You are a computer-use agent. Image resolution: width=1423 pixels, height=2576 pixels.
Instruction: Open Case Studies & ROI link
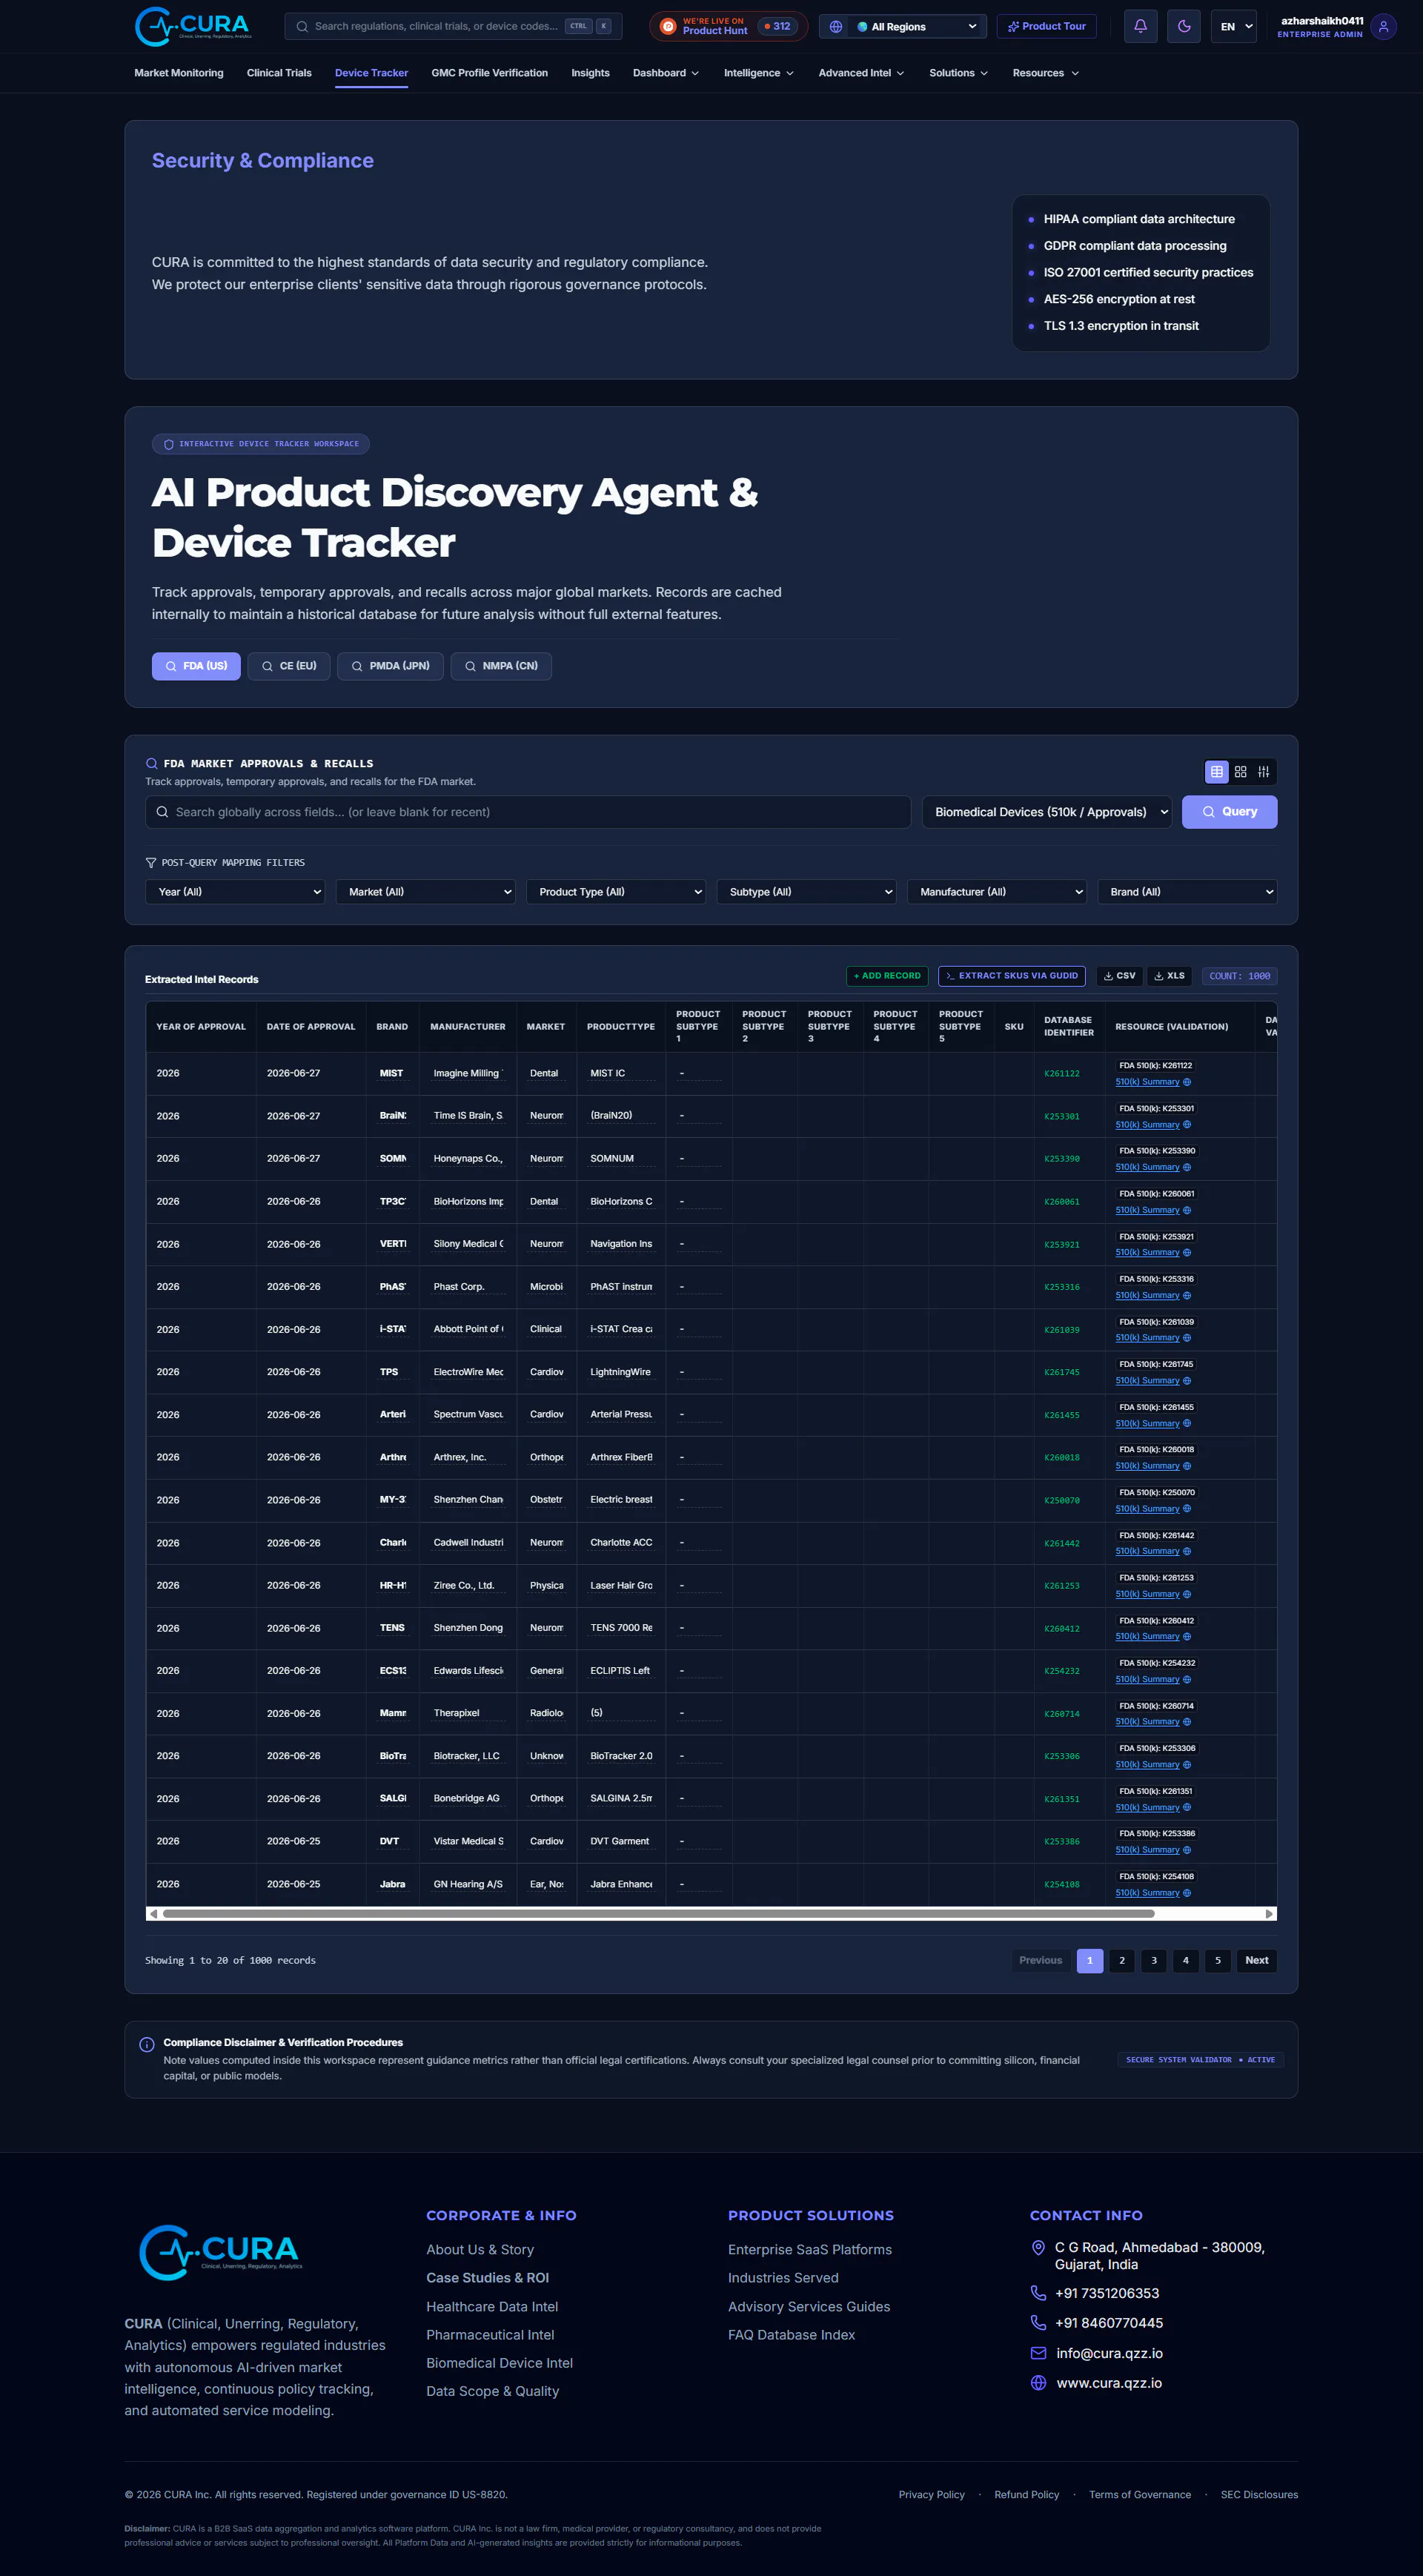[488, 2277]
